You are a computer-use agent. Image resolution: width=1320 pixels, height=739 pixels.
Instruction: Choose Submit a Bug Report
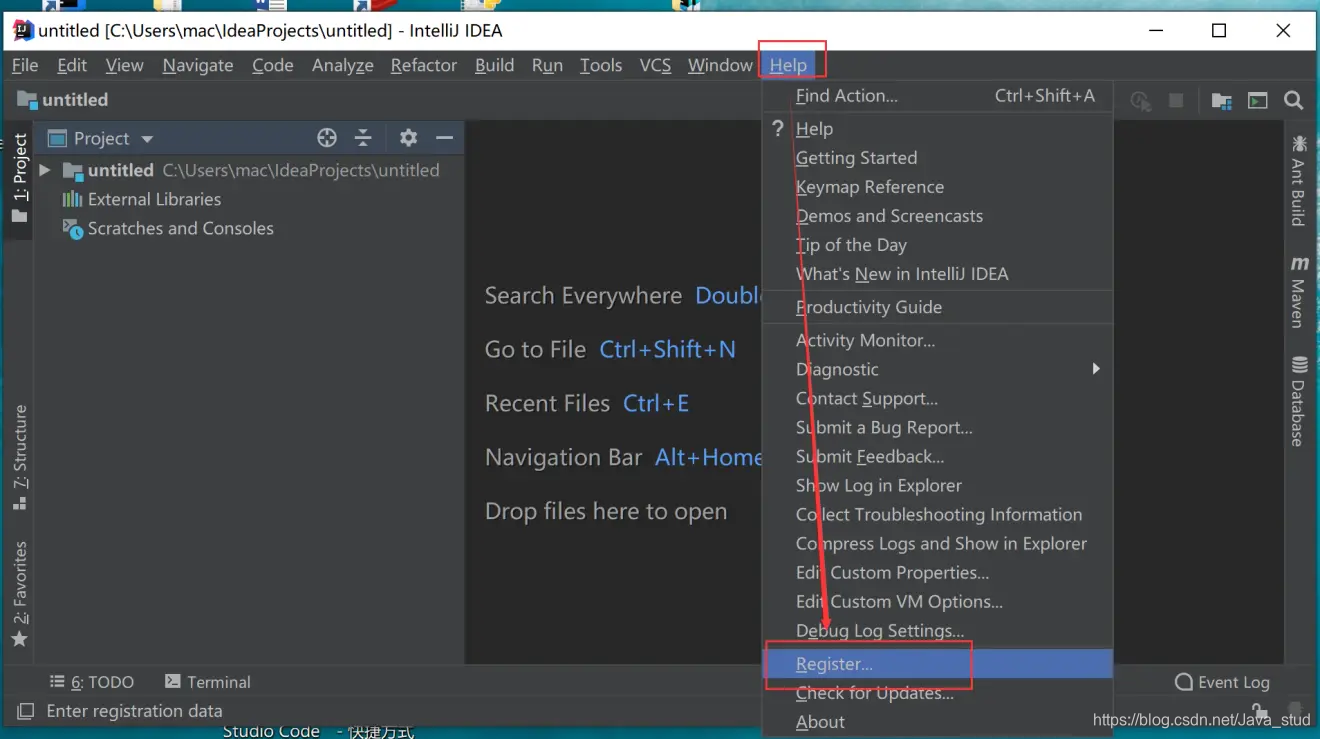coord(938,427)
